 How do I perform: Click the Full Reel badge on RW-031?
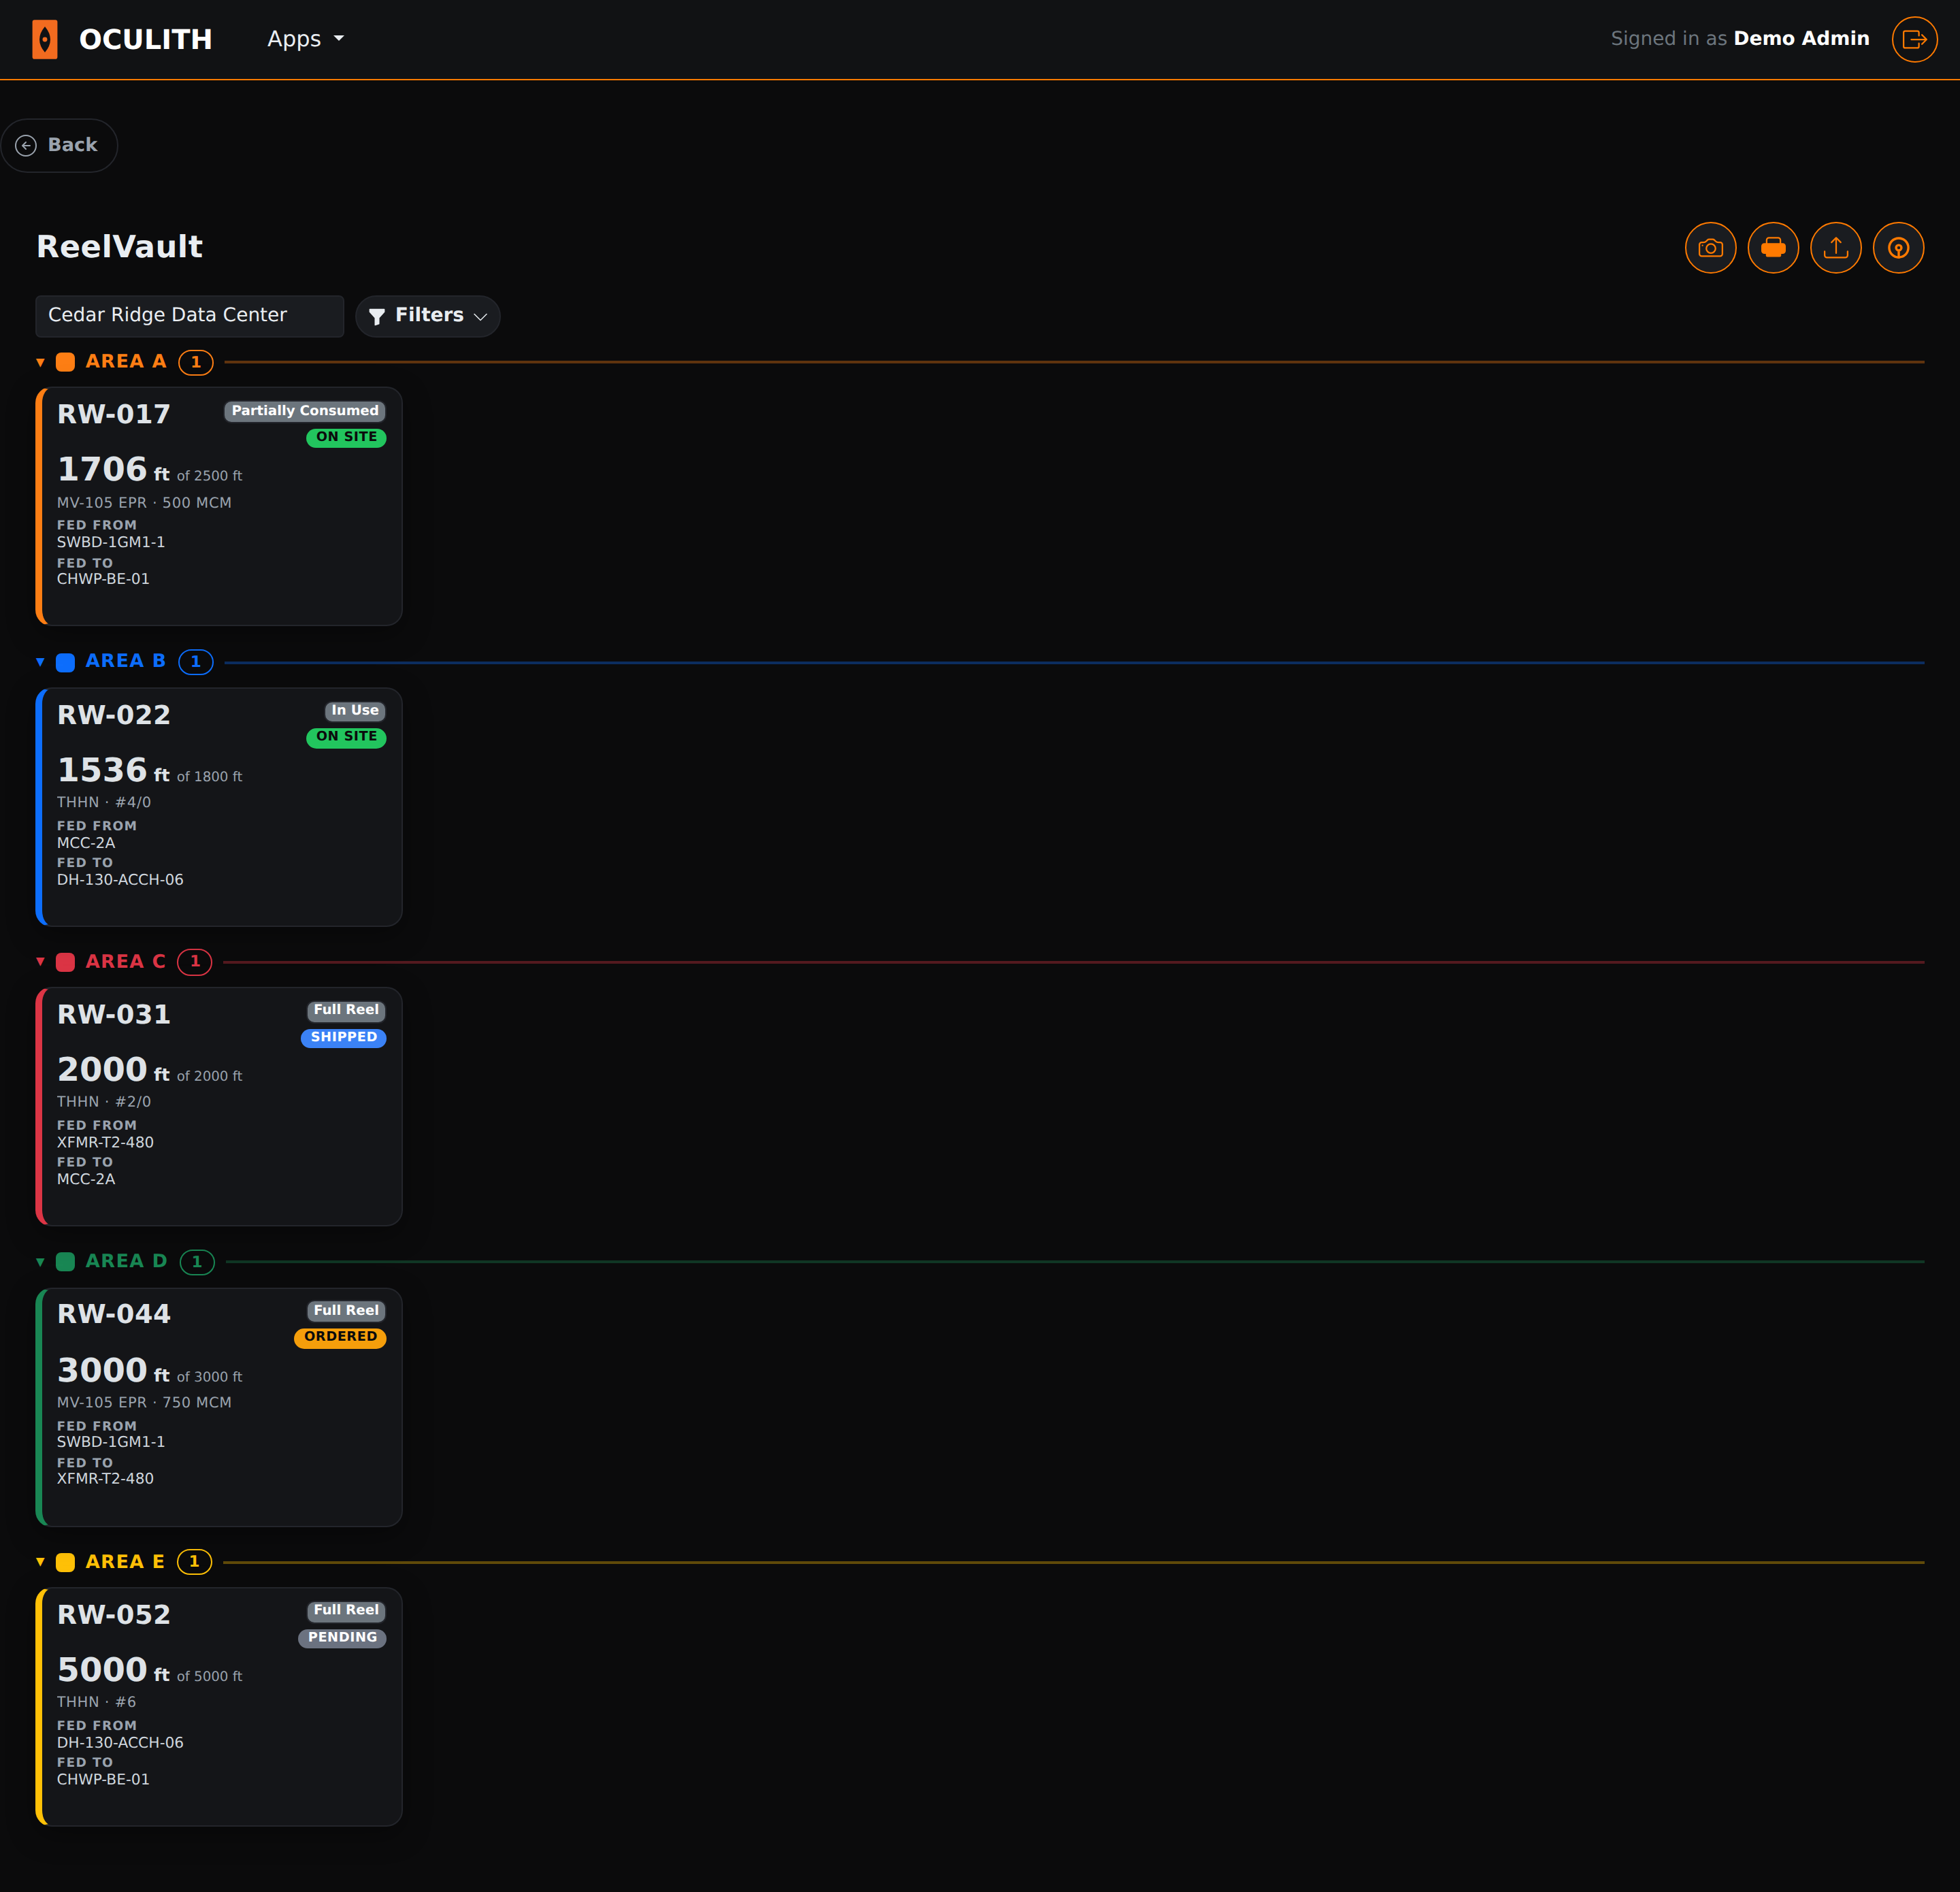click(x=346, y=1010)
